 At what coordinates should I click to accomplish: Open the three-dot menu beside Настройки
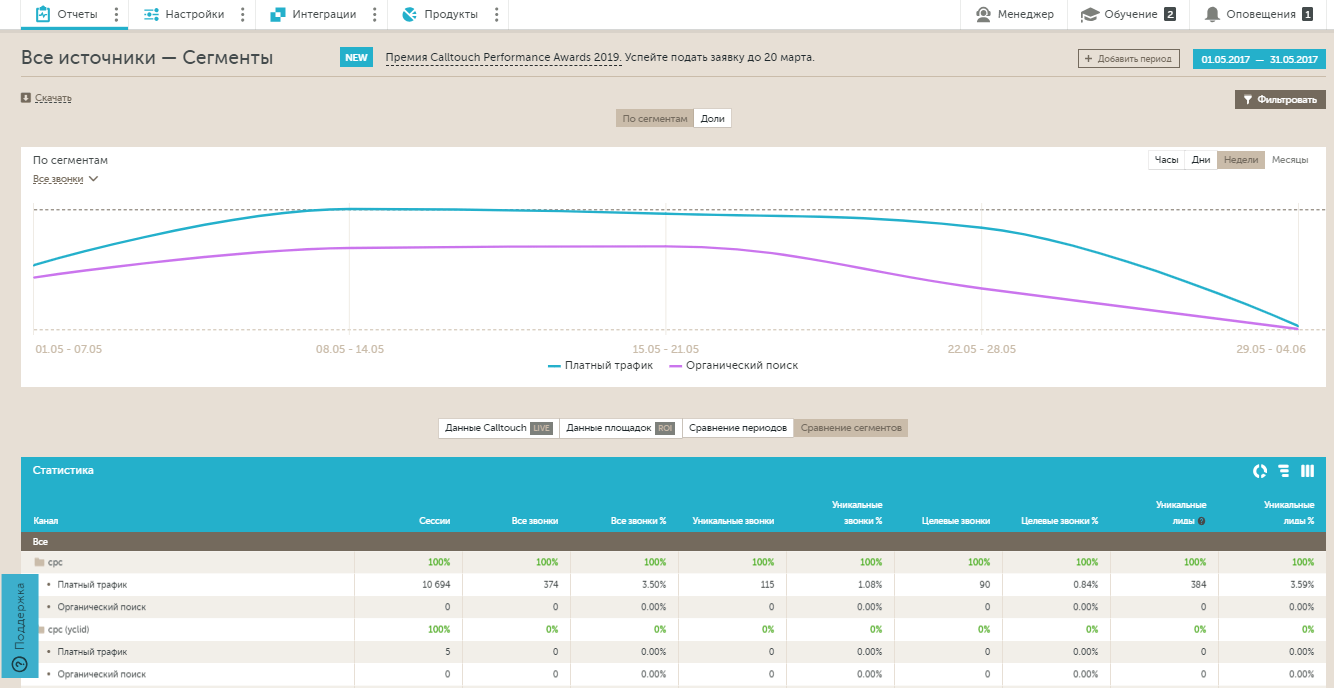click(243, 14)
